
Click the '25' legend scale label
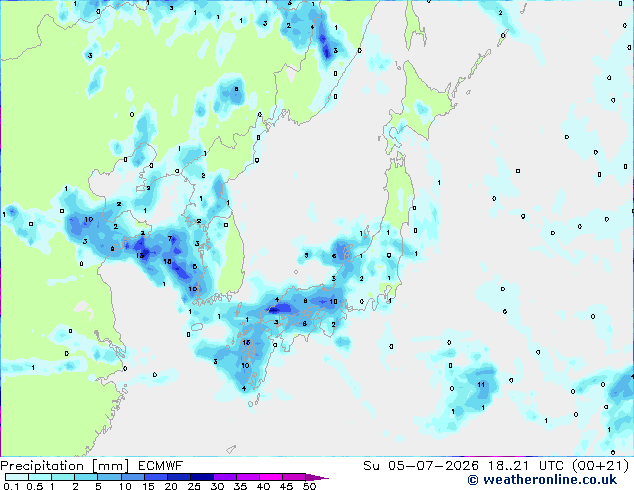pyautogui.click(x=194, y=486)
